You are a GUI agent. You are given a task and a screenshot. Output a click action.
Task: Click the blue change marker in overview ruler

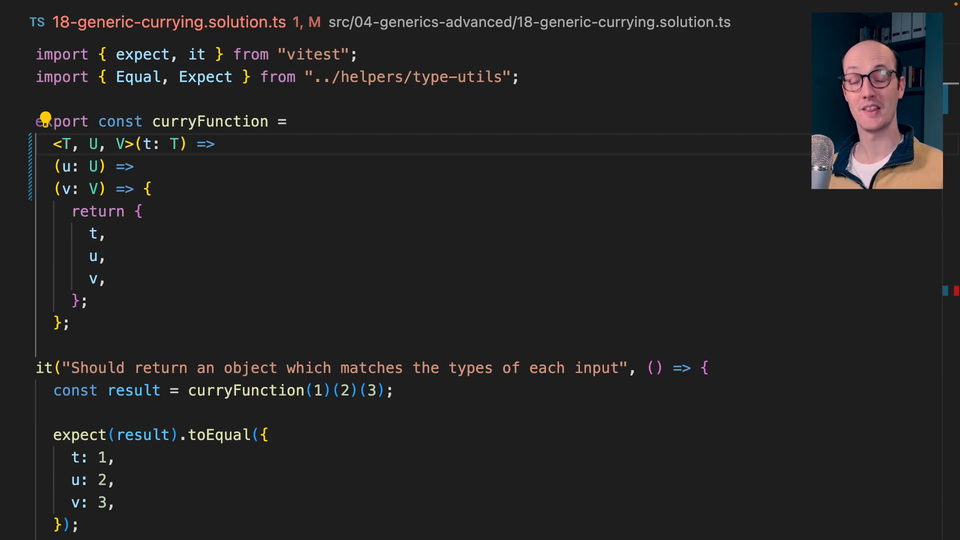[945, 290]
